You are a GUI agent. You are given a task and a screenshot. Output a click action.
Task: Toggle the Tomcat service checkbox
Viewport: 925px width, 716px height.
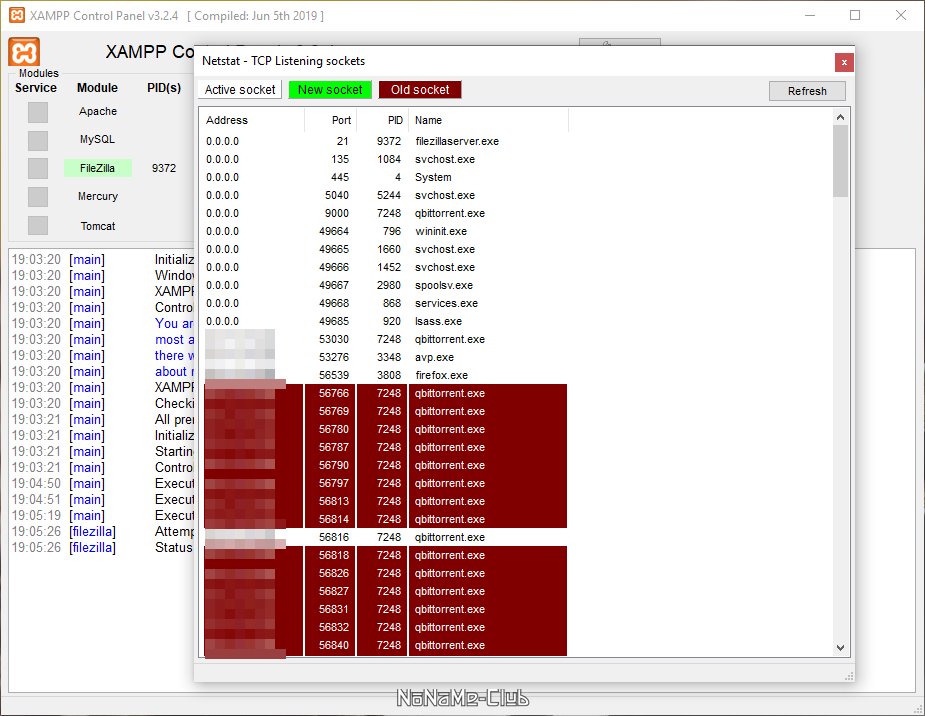[38, 226]
